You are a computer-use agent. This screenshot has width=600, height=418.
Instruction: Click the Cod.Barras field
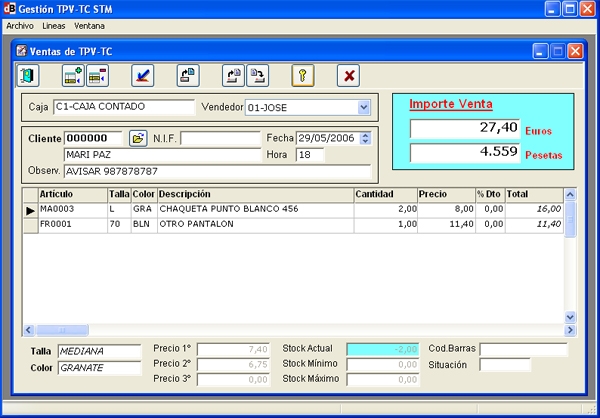522,349
